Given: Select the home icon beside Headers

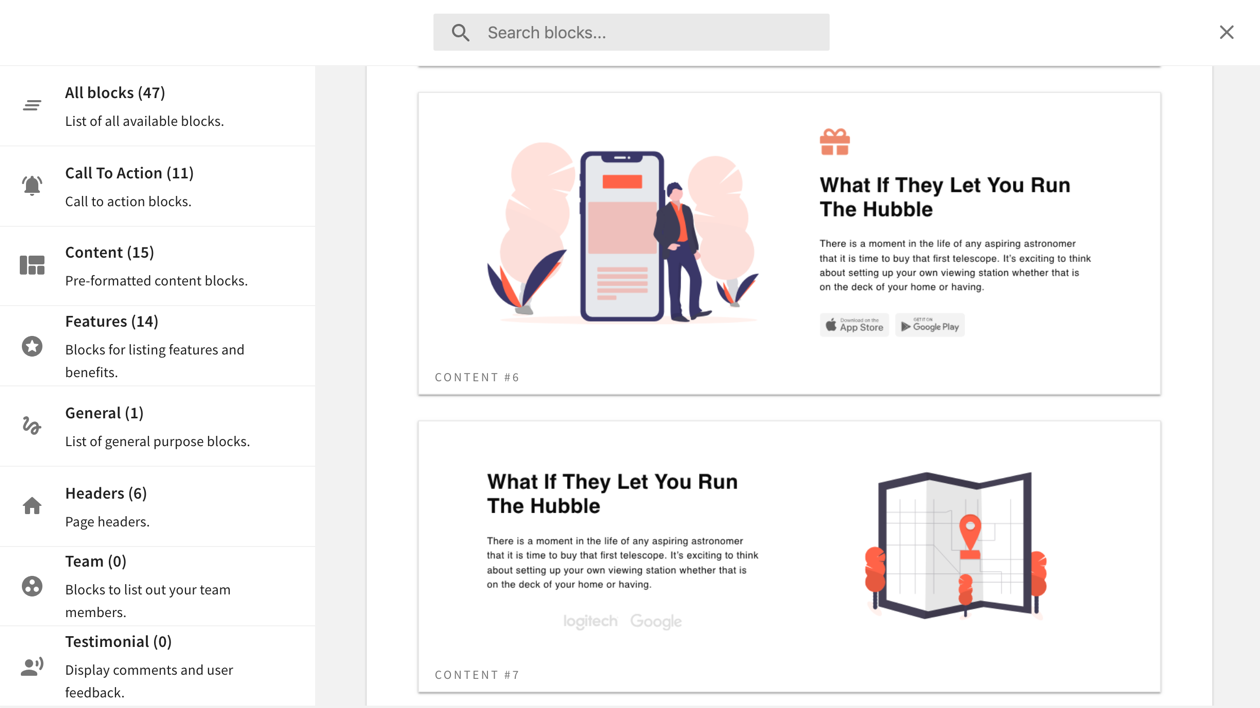Looking at the screenshot, I should point(31,505).
